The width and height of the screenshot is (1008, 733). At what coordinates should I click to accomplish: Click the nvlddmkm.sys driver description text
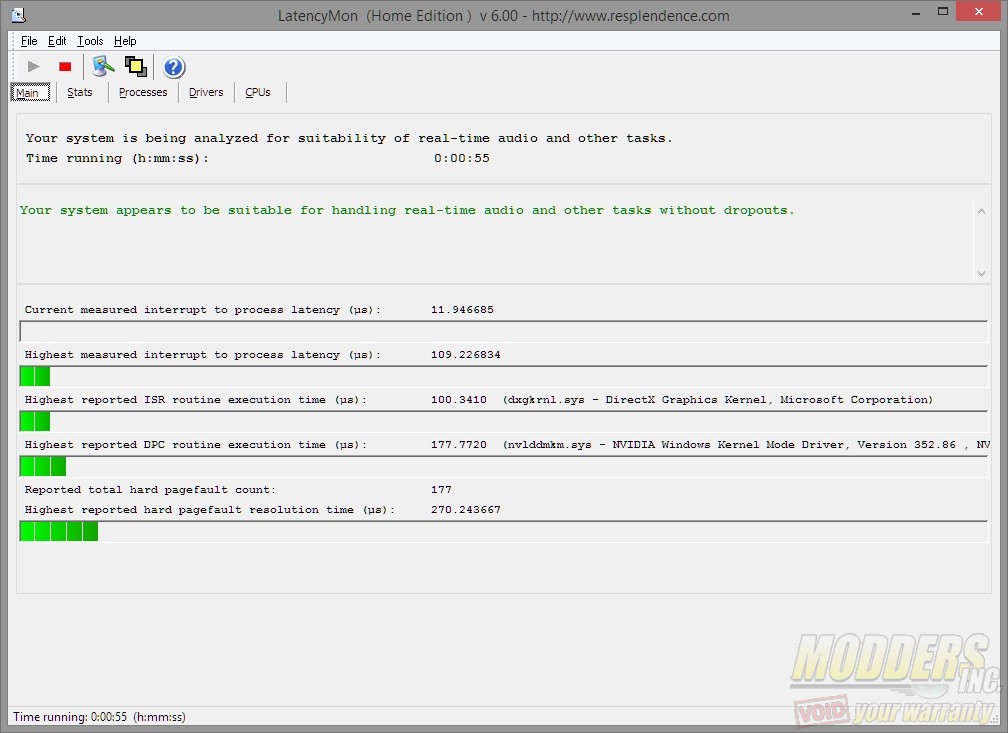click(x=746, y=444)
